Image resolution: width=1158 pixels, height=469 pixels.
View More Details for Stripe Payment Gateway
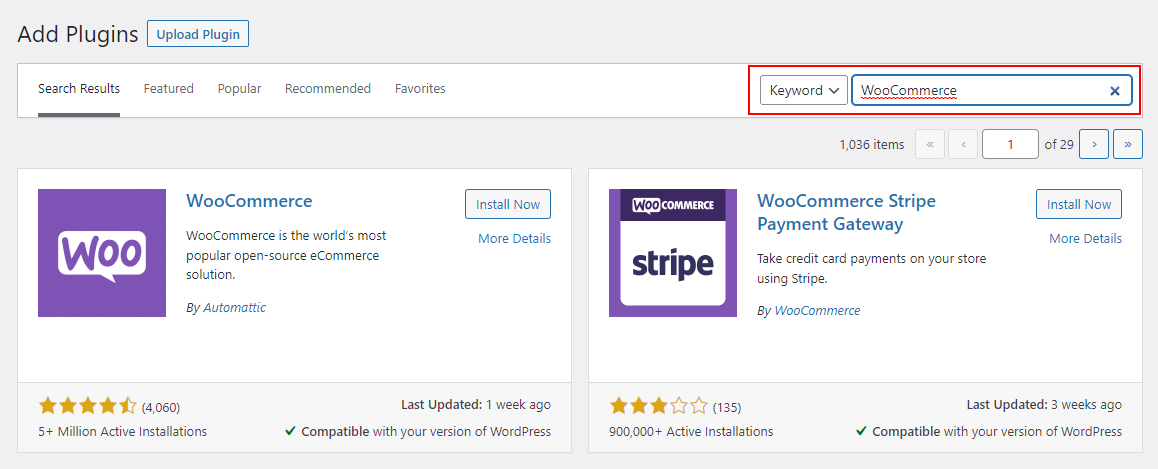pos(1085,239)
